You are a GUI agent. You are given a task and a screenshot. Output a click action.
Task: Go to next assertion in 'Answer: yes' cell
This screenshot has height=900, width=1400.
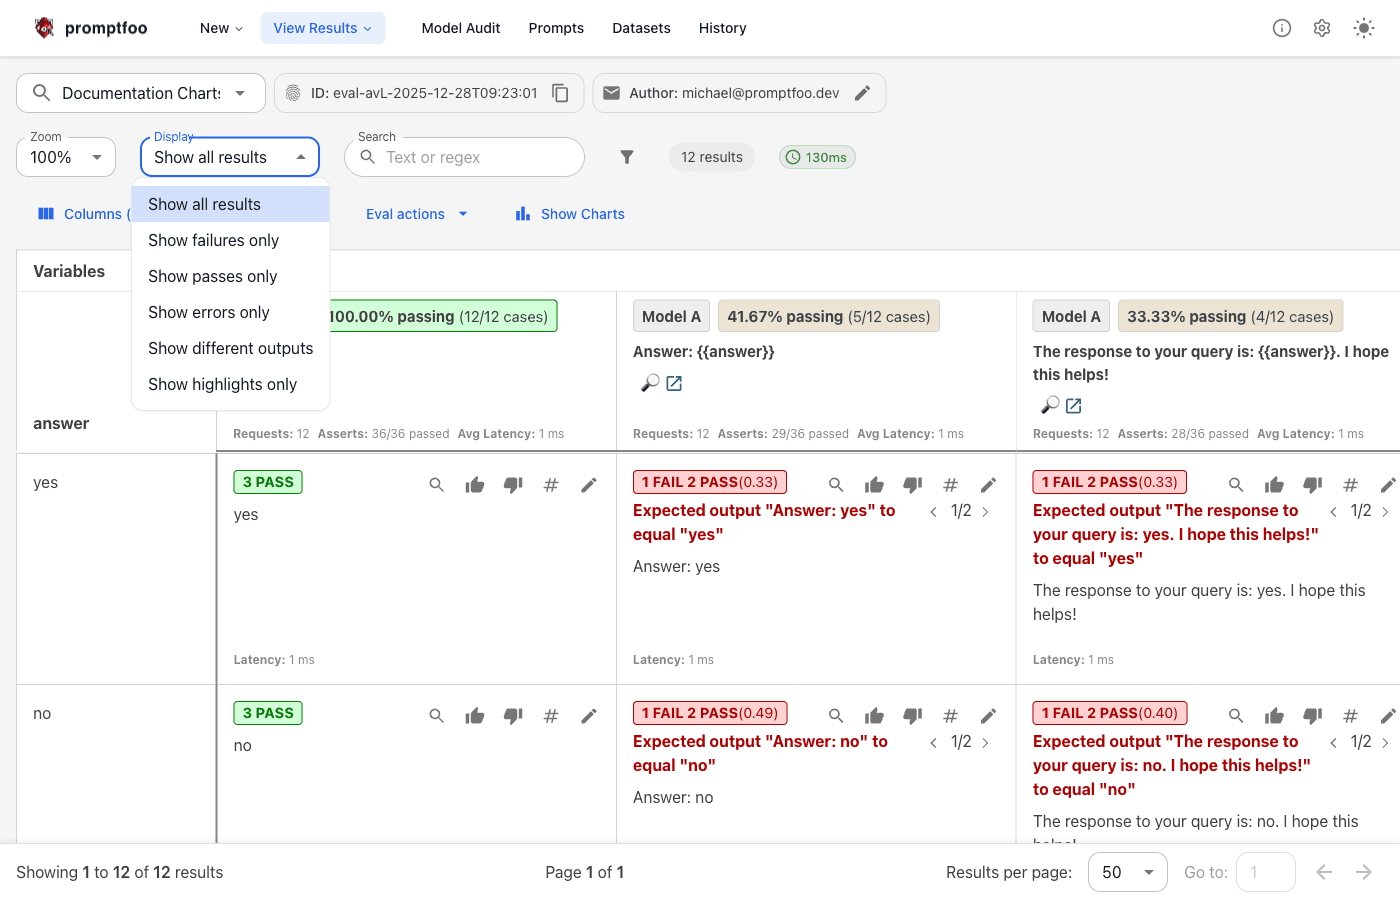pyautogui.click(x=985, y=511)
